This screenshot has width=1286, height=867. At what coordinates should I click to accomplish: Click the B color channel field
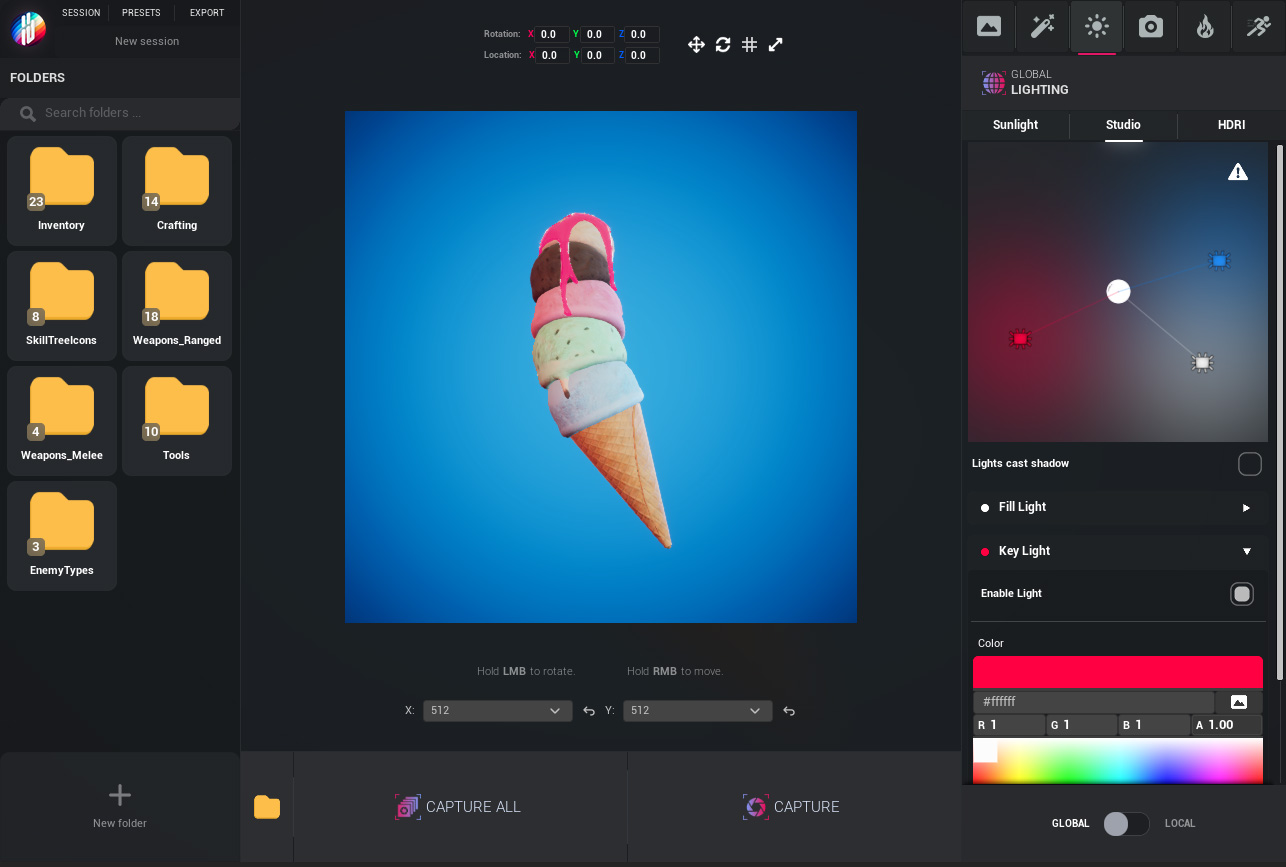pos(1154,725)
